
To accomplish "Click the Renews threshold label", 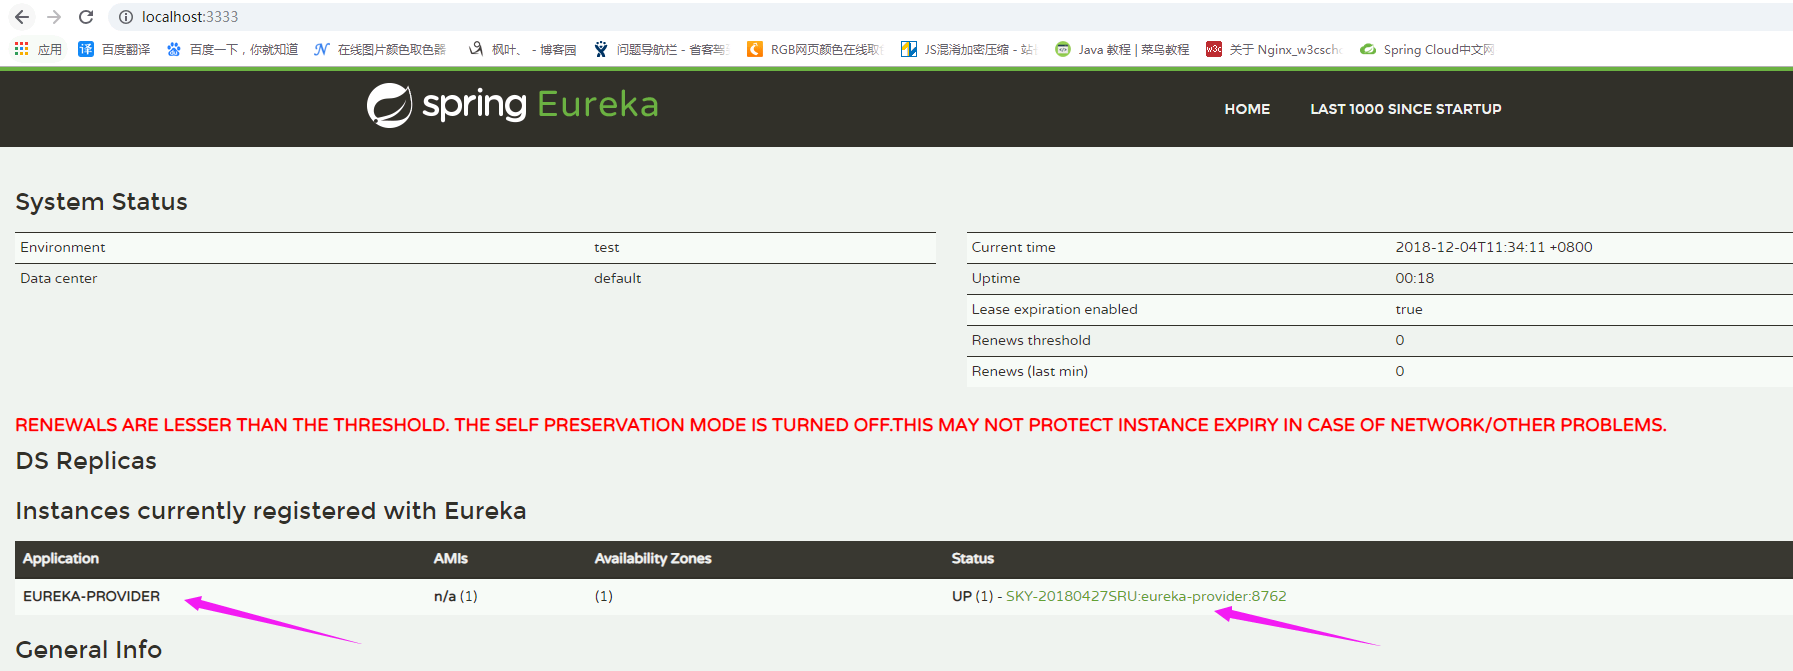I will 1030,340.
